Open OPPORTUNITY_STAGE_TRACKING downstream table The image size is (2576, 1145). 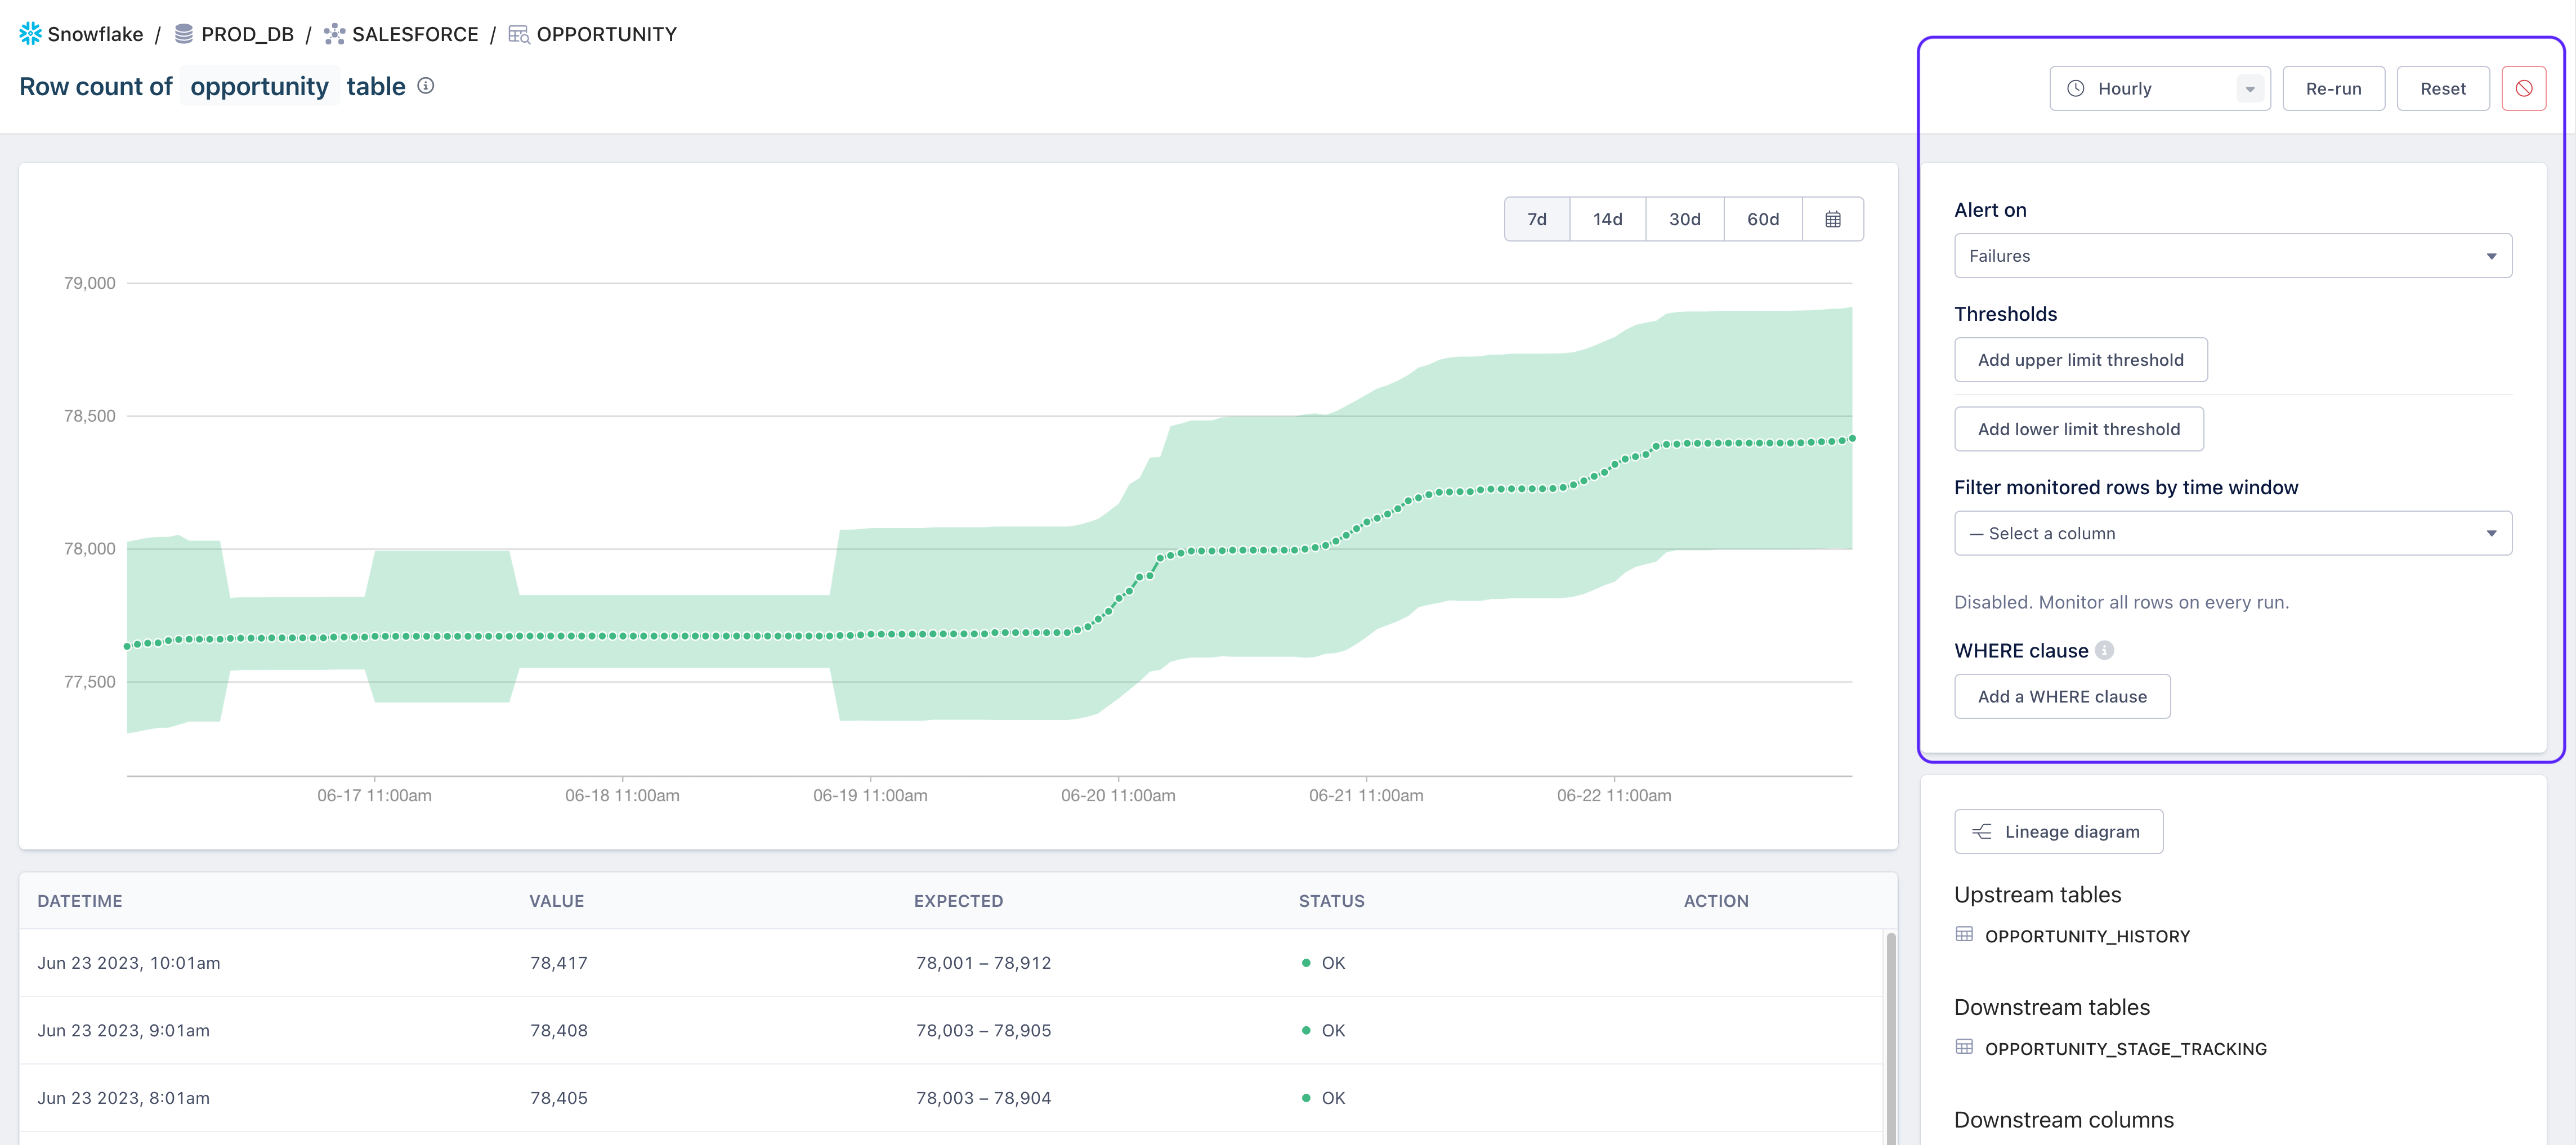(2125, 1048)
